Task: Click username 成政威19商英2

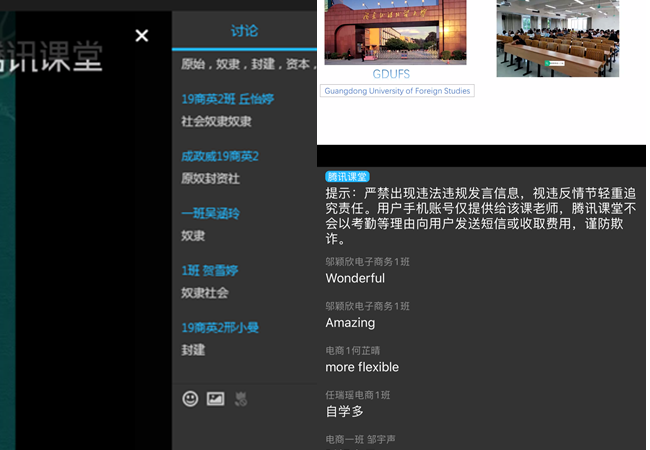Action: click(x=220, y=156)
